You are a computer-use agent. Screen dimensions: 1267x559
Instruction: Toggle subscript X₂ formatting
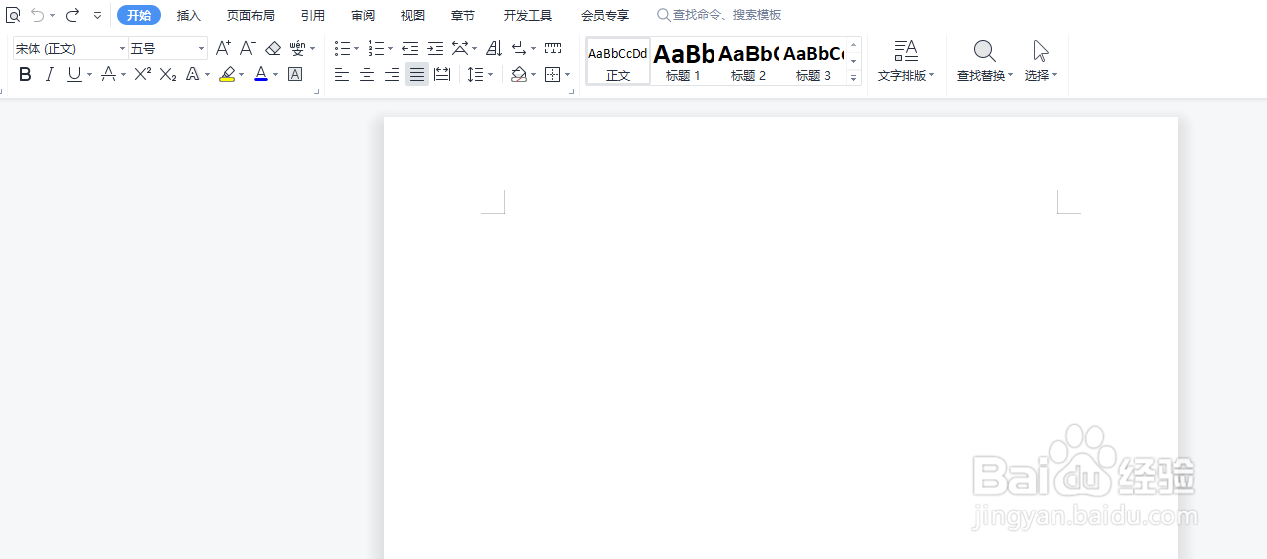pyautogui.click(x=168, y=74)
